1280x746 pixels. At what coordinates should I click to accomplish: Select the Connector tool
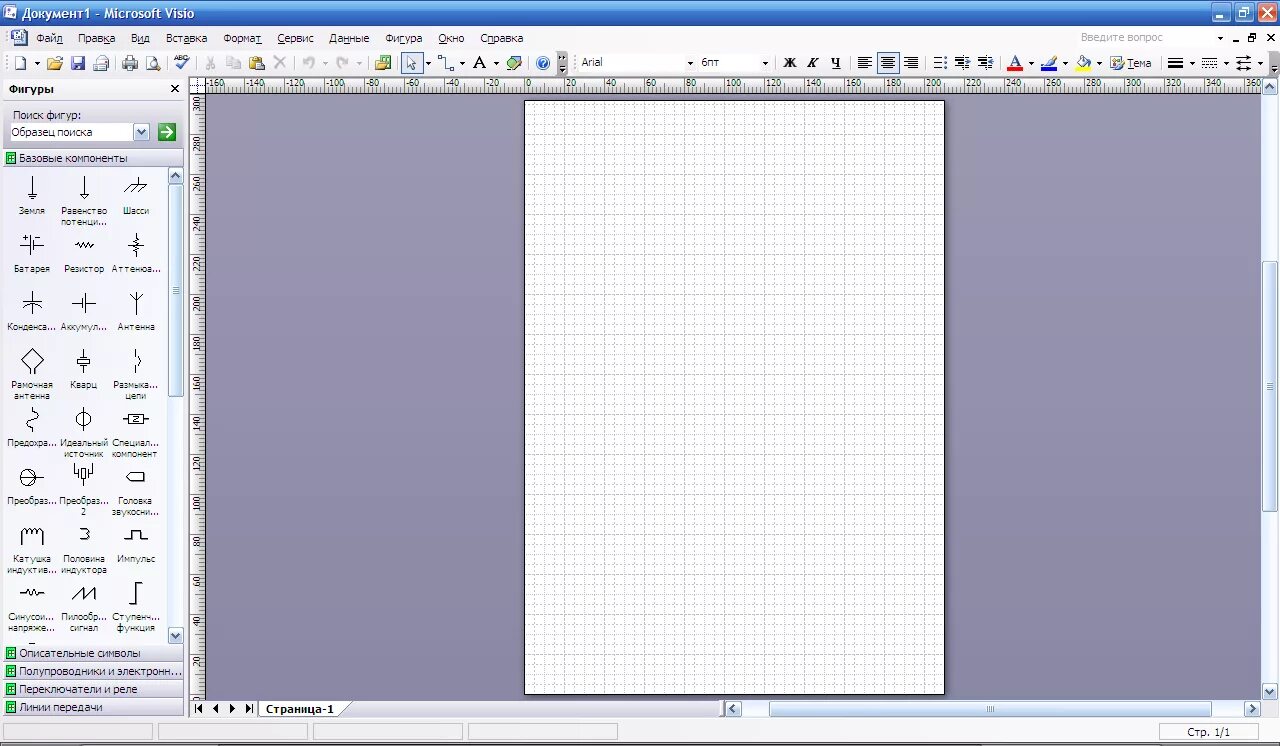click(x=446, y=63)
